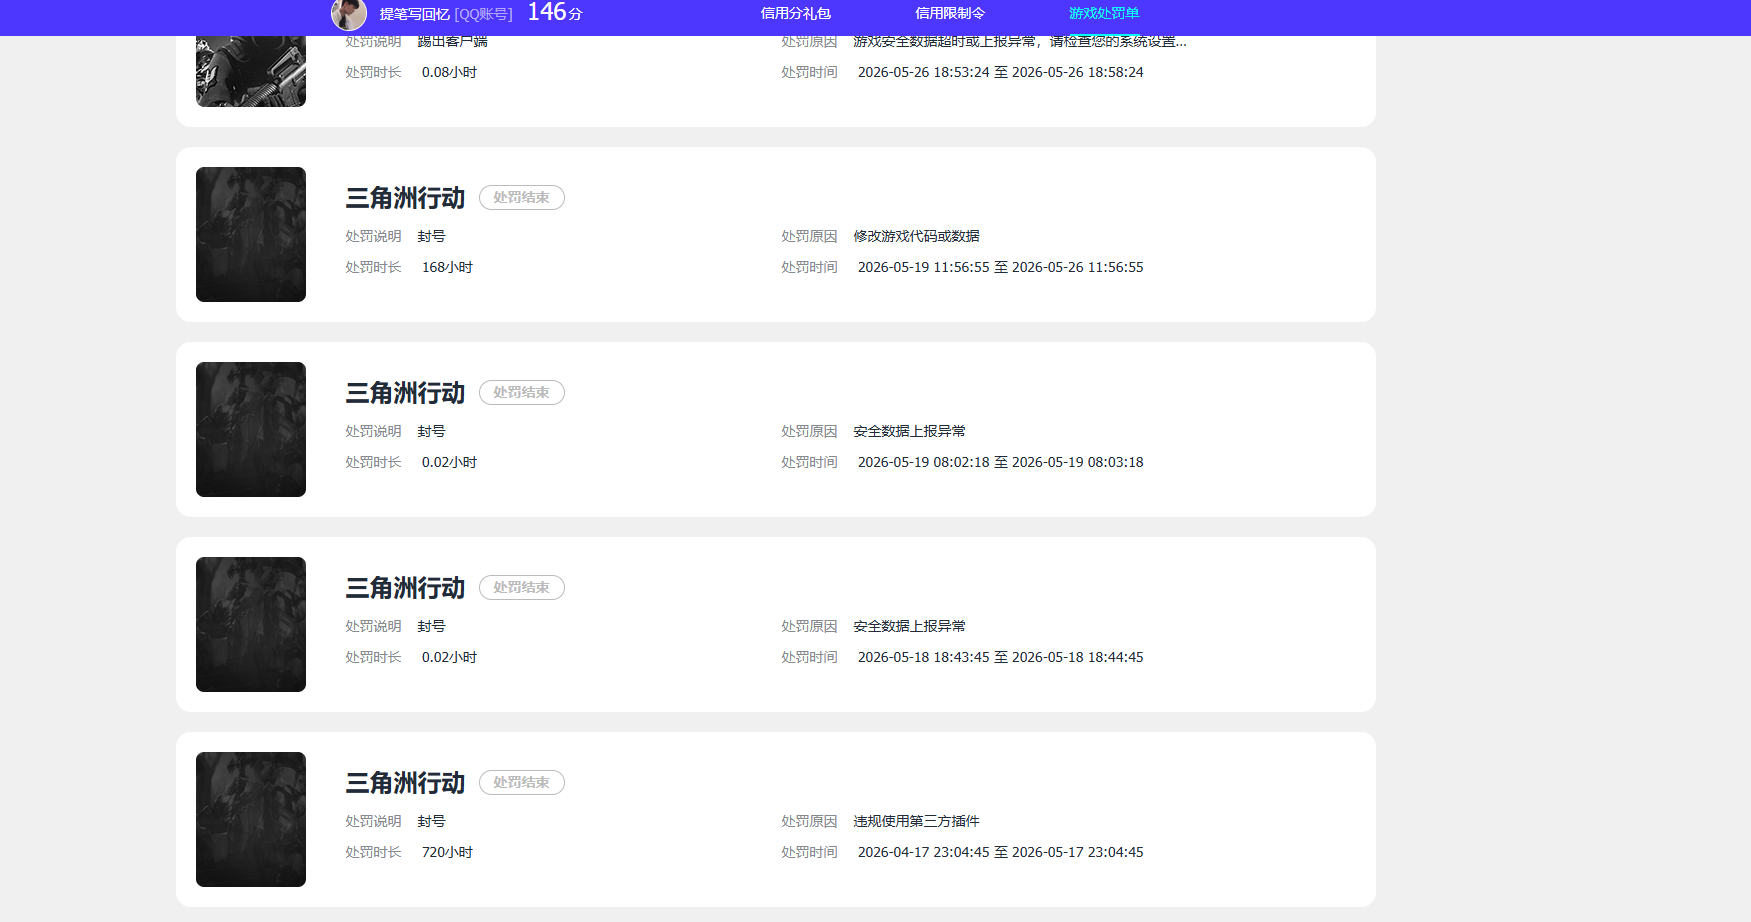Screen dimensions: 1751x922
Task: Select reason 违规使用第三方插件
Action: pyautogui.click(x=916, y=821)
